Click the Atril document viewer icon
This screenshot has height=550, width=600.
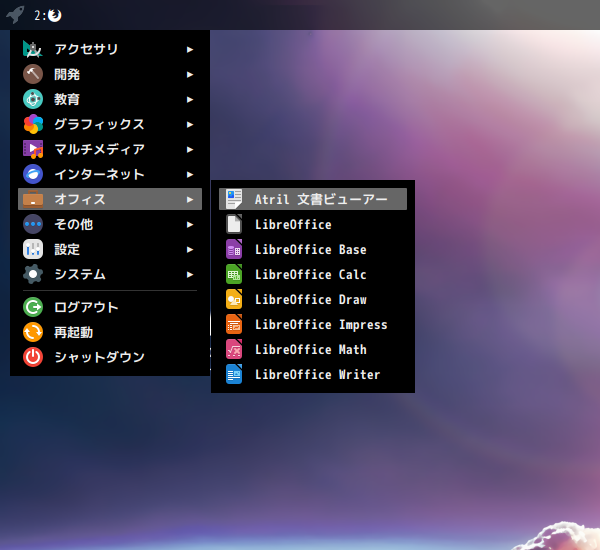(234, 199)
